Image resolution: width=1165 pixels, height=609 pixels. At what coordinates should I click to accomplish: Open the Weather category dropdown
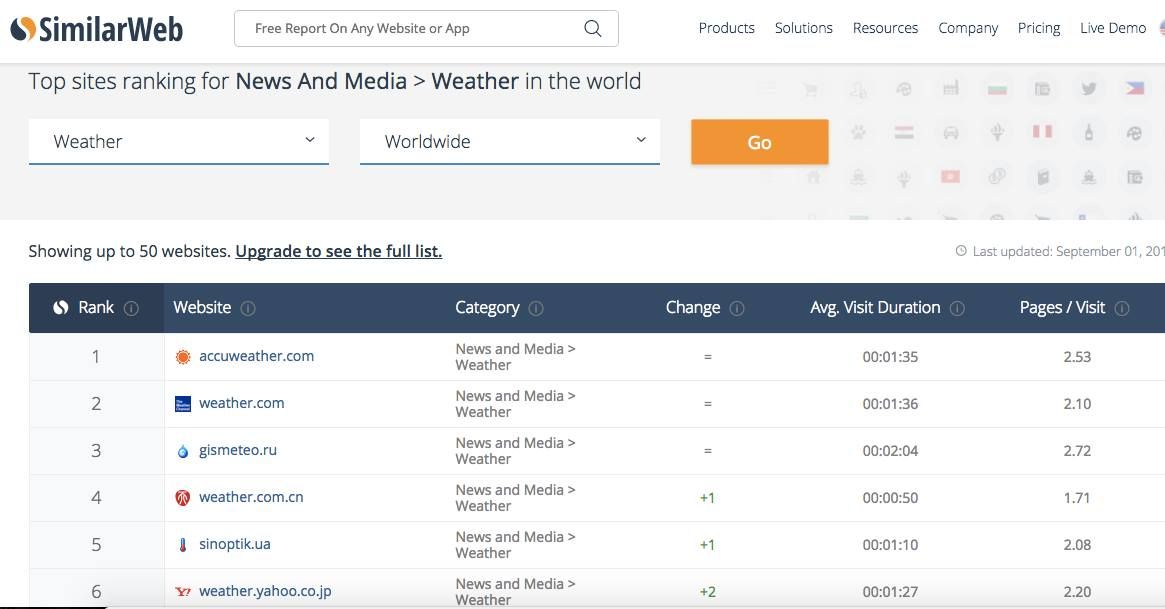coord(178,141)
